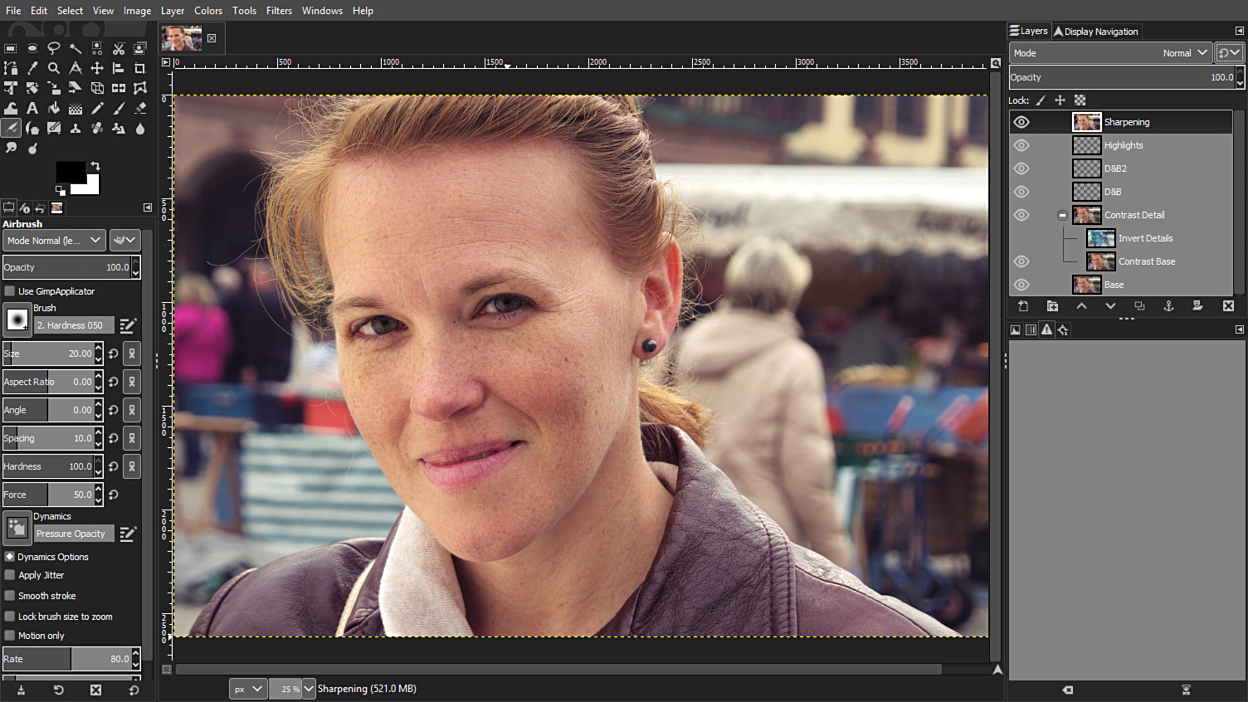Delete layer using the X icon
The height and width of the screenshot is (702, 1248).
pos(1228,306)
